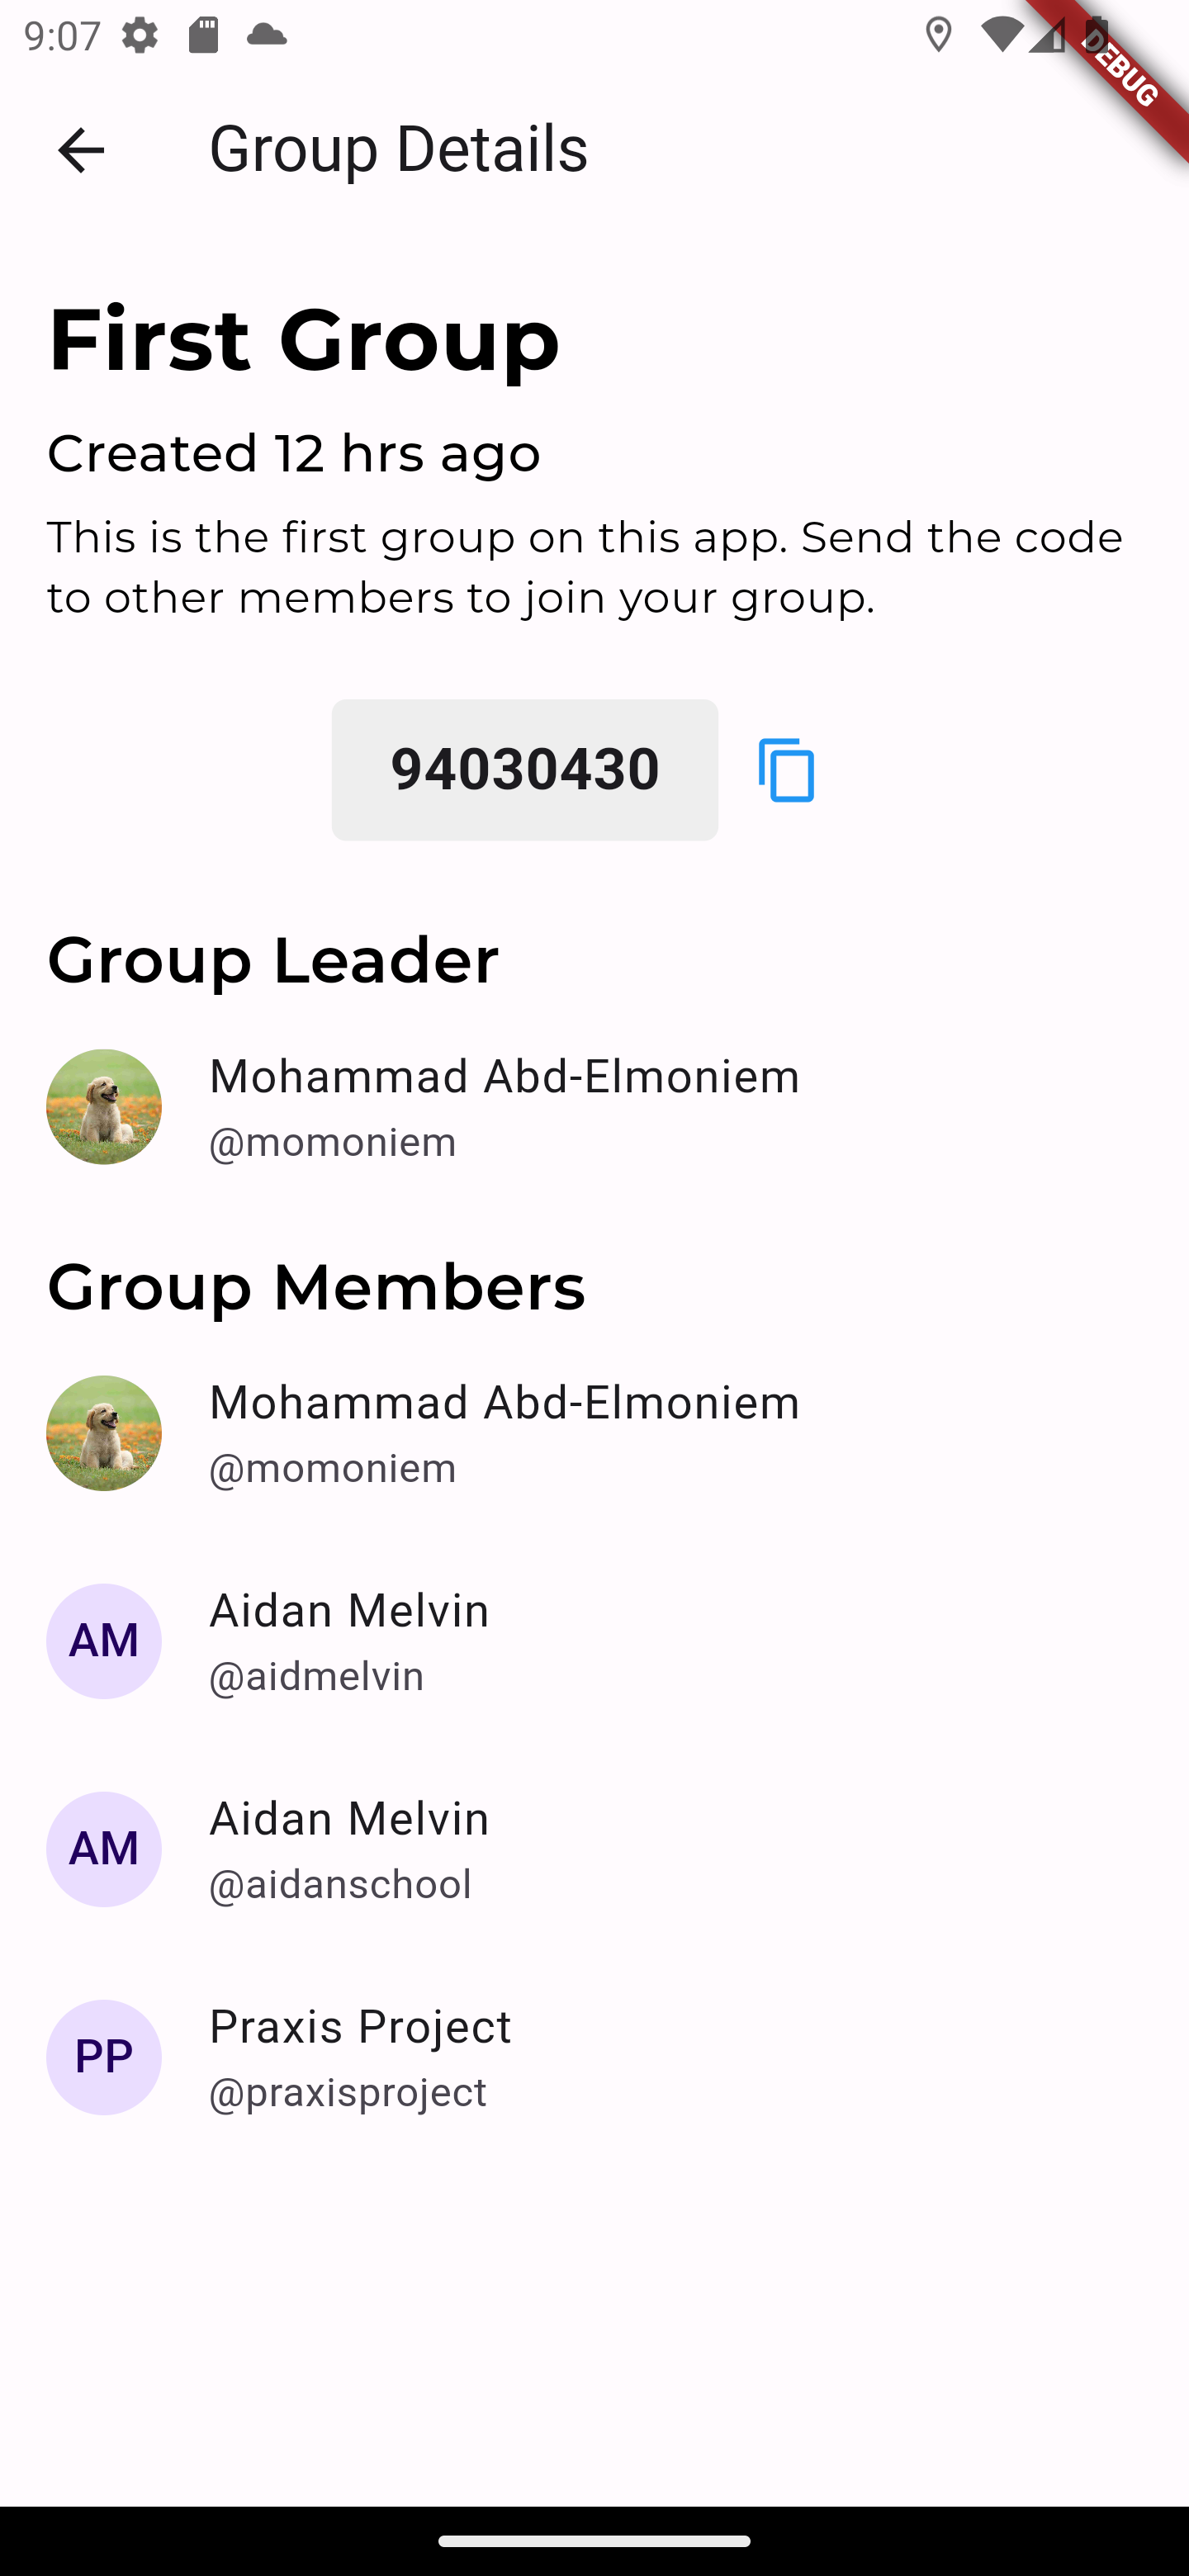Tap the @aidanschool username
The image size is (1189, 2576).
coord(340,1885)
